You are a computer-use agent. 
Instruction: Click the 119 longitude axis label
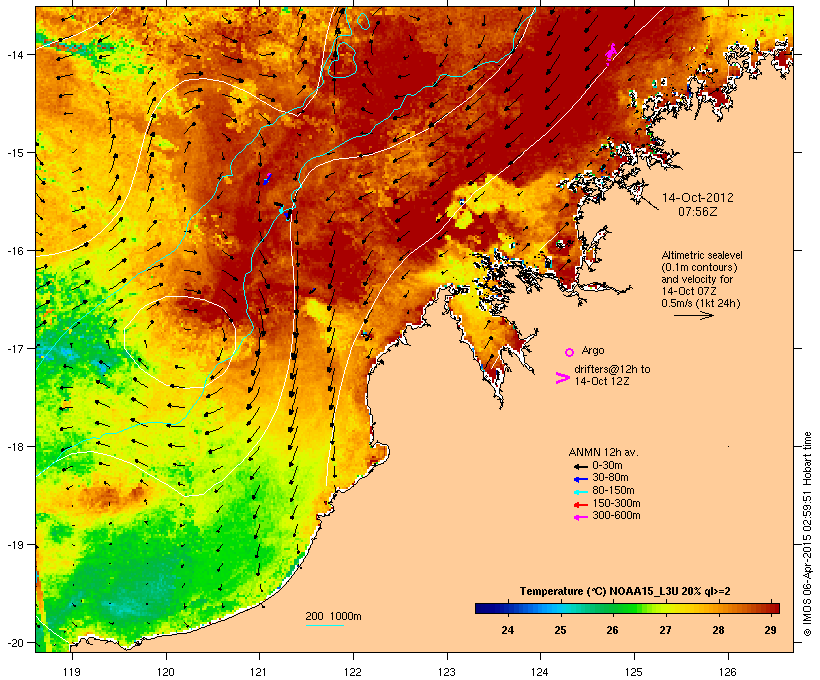click(72, 672)
